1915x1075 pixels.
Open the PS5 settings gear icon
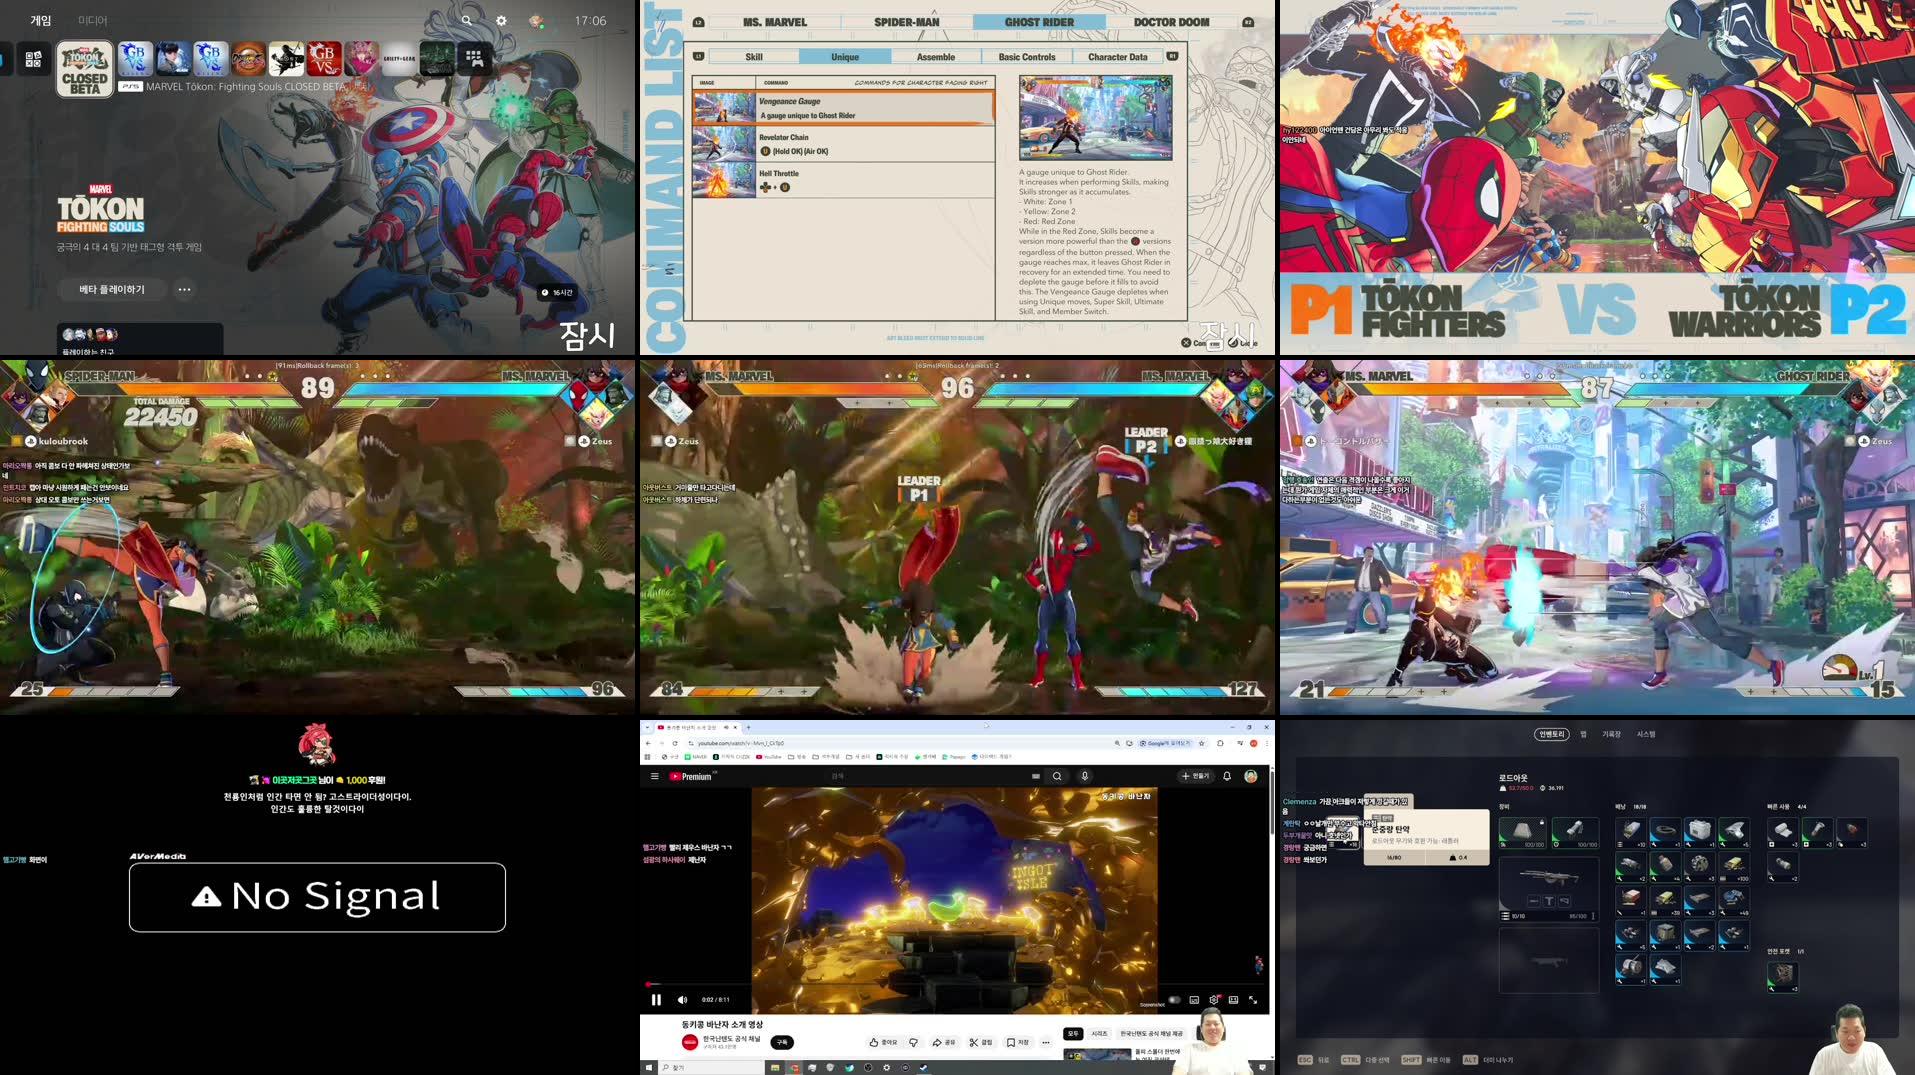pos(500,20)
